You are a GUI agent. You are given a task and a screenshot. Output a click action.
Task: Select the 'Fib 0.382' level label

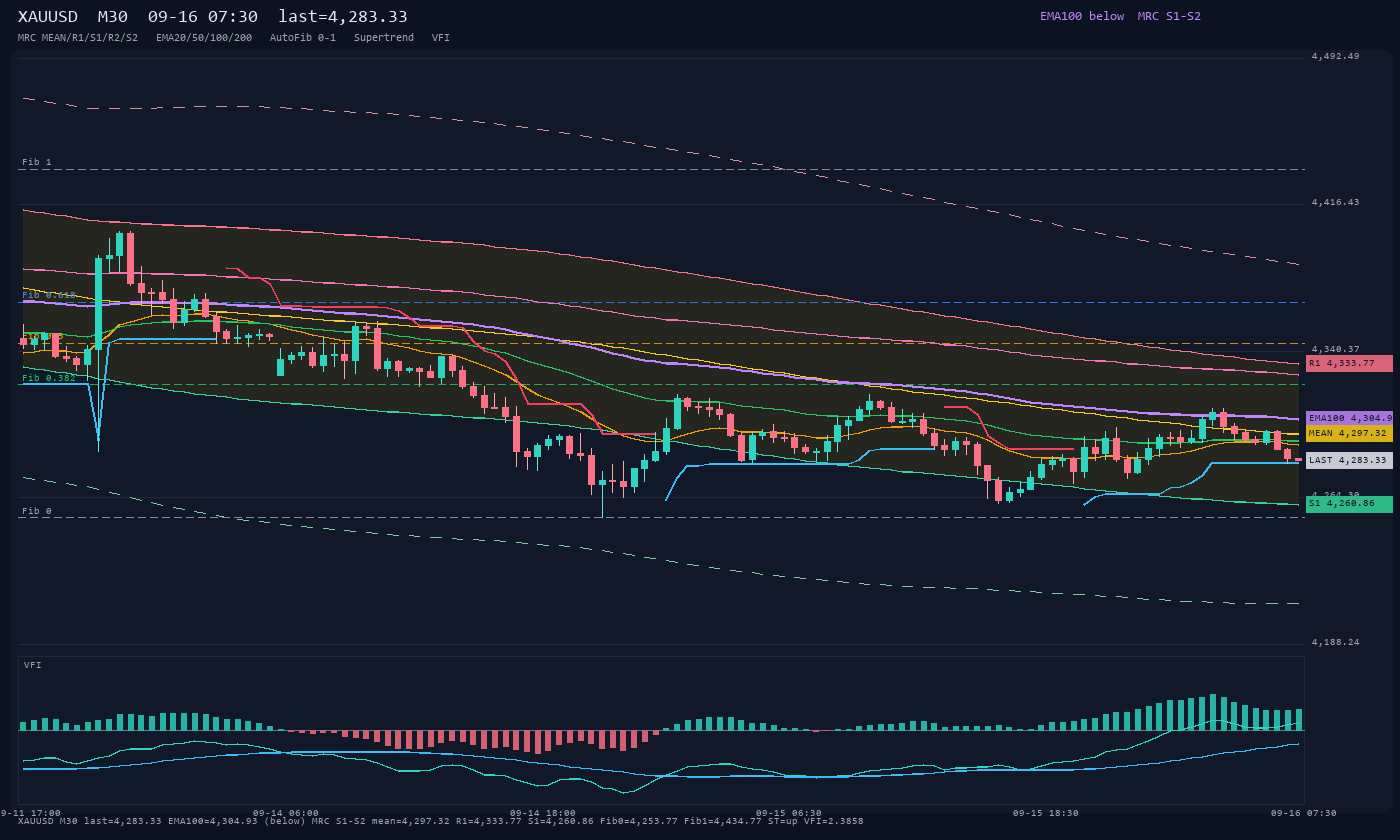49,378
